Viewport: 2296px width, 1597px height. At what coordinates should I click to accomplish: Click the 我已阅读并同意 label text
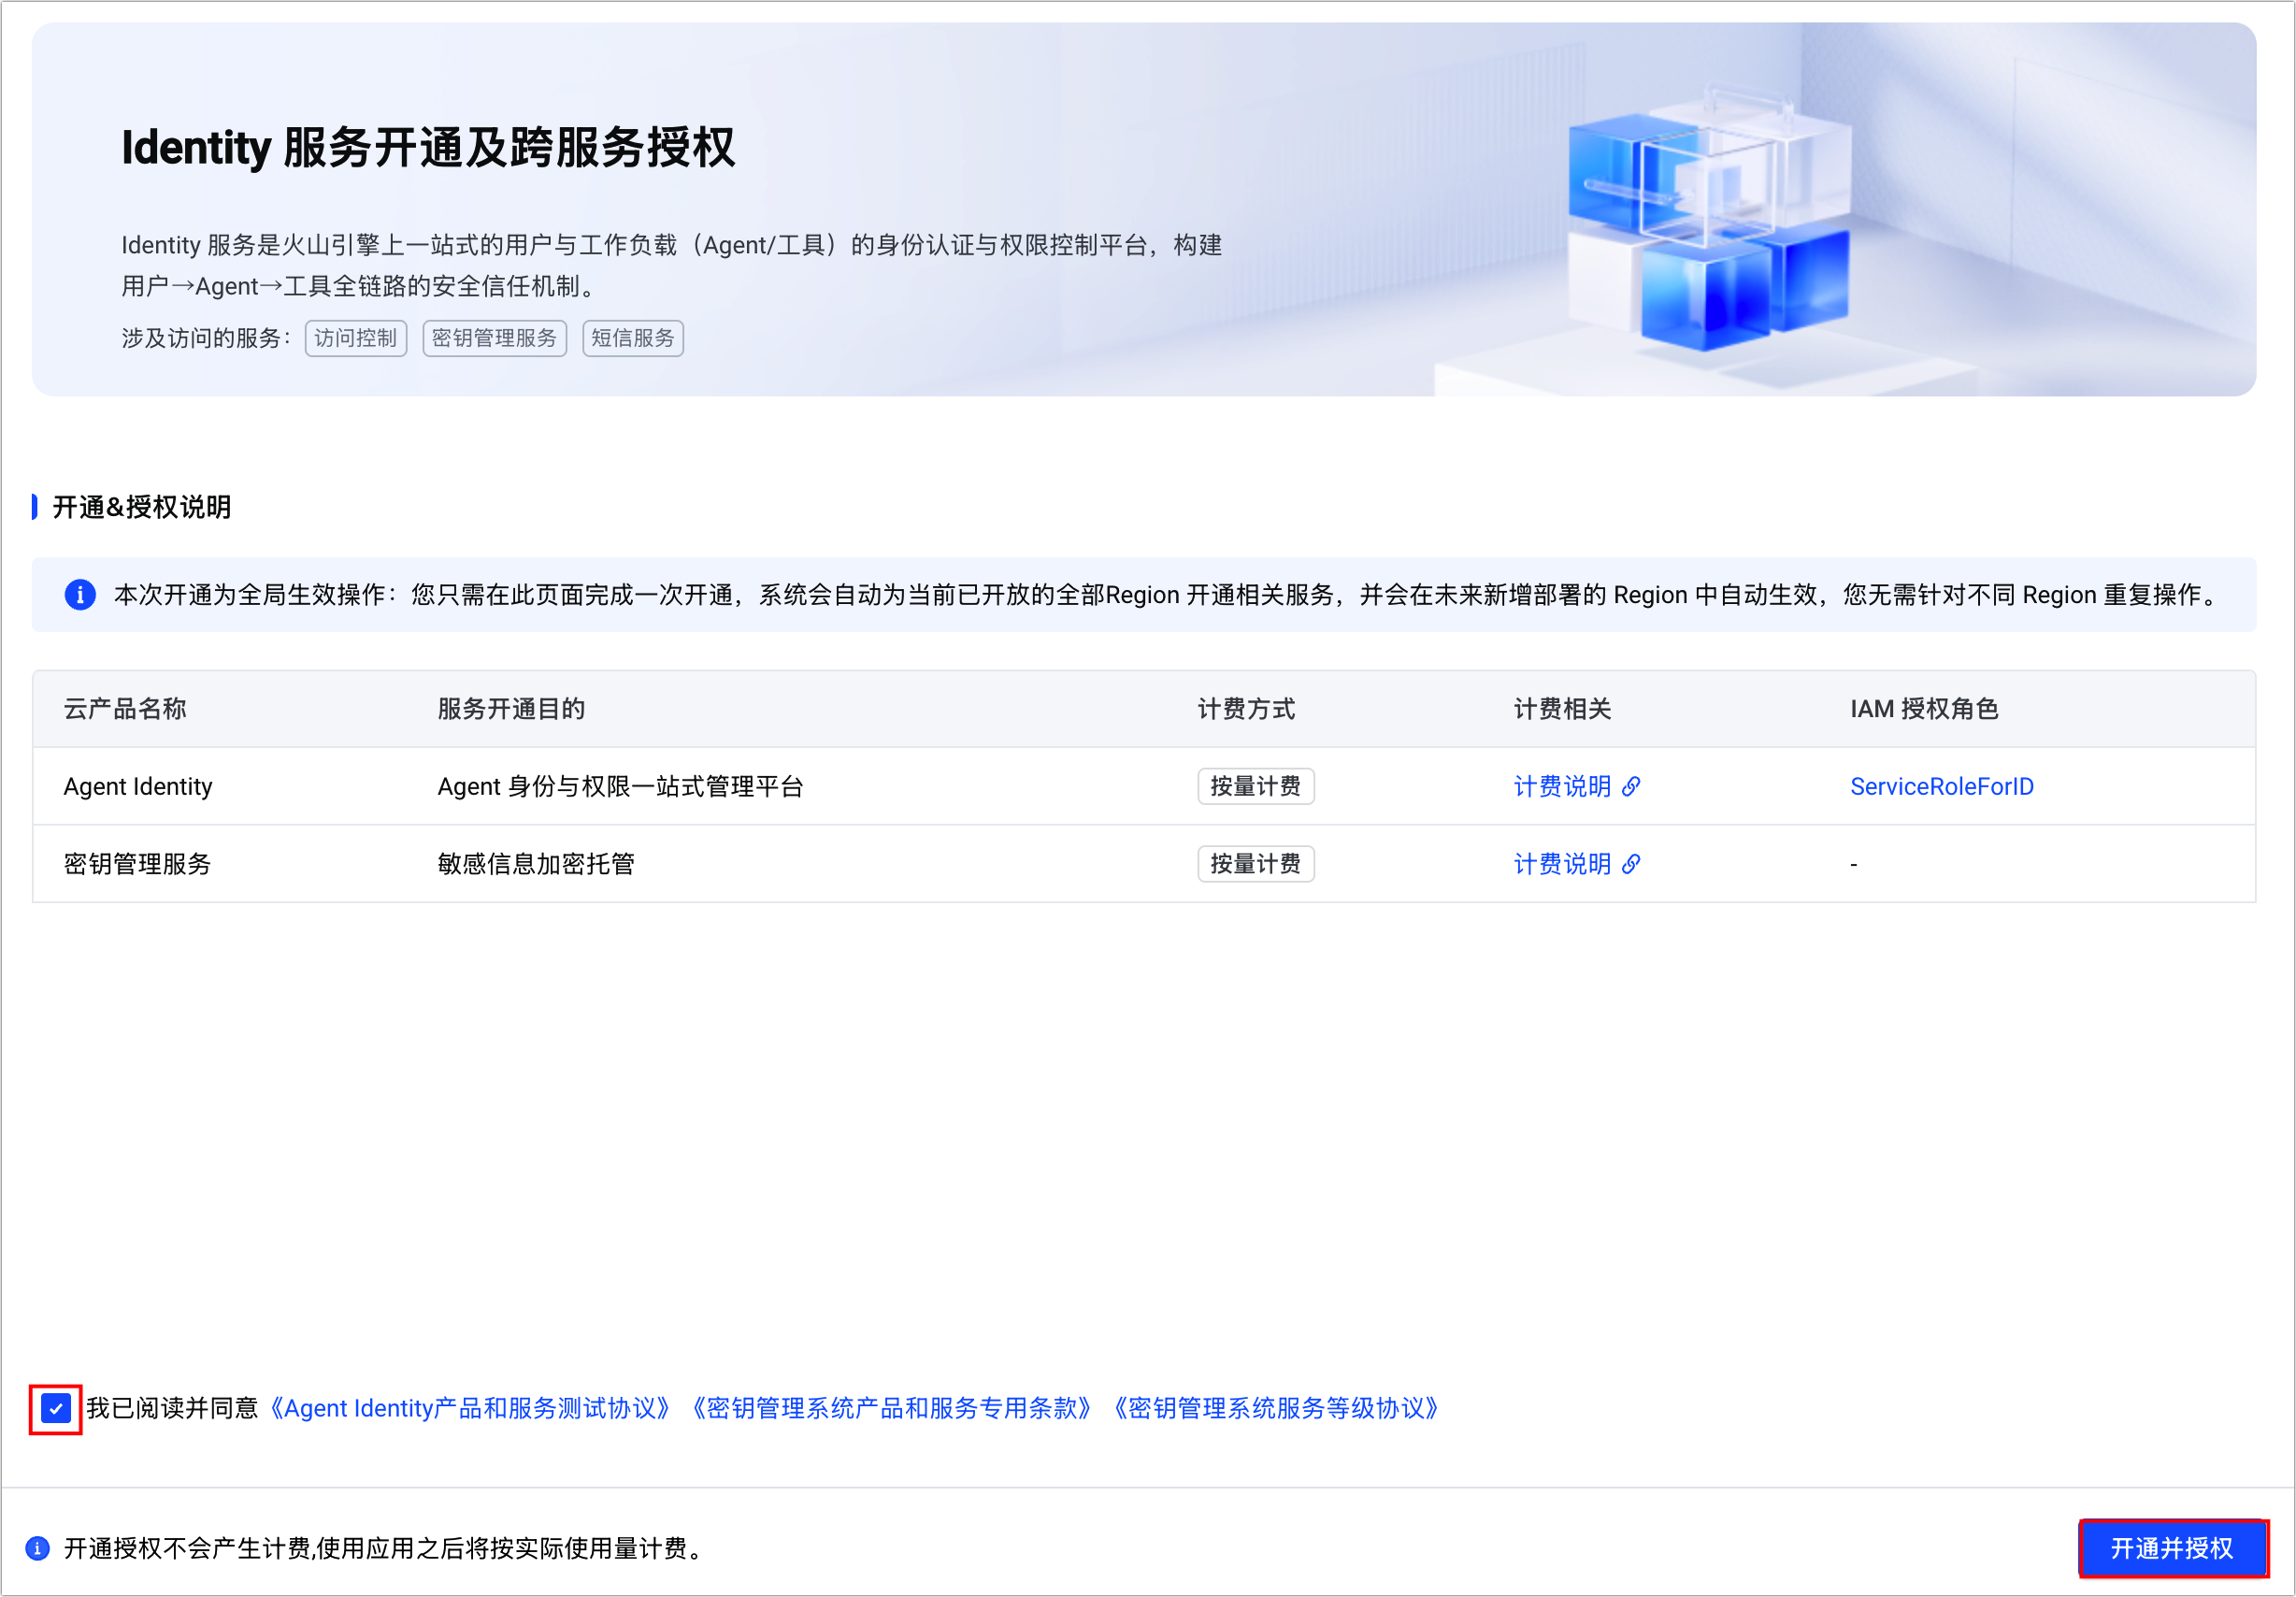[x=172, y=1408]
